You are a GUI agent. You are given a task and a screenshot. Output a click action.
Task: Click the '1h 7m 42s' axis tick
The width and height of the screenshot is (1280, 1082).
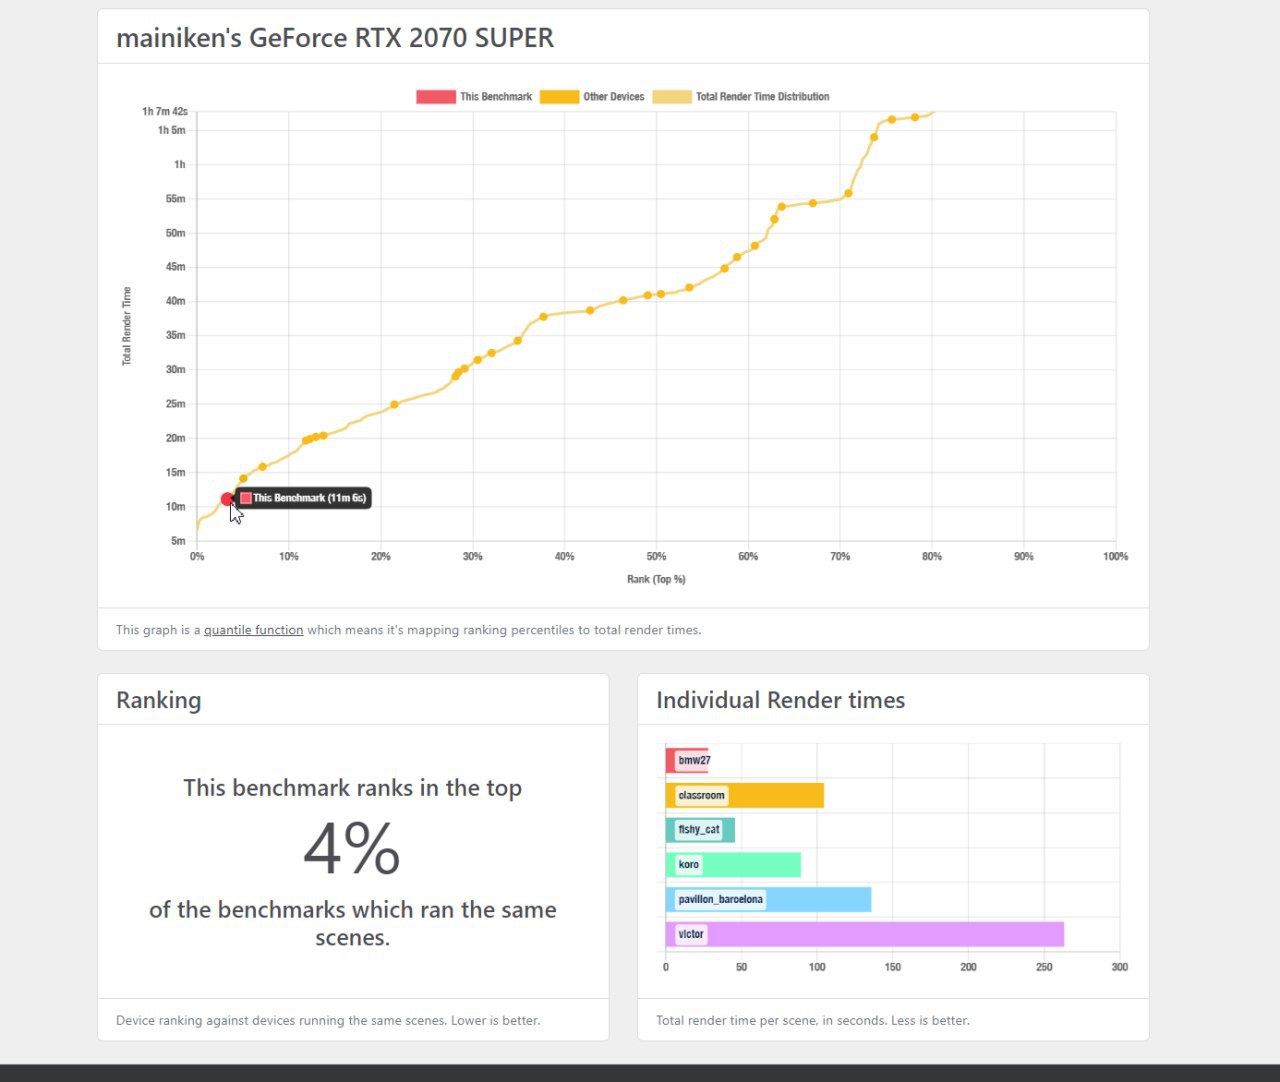pos(165,112)
